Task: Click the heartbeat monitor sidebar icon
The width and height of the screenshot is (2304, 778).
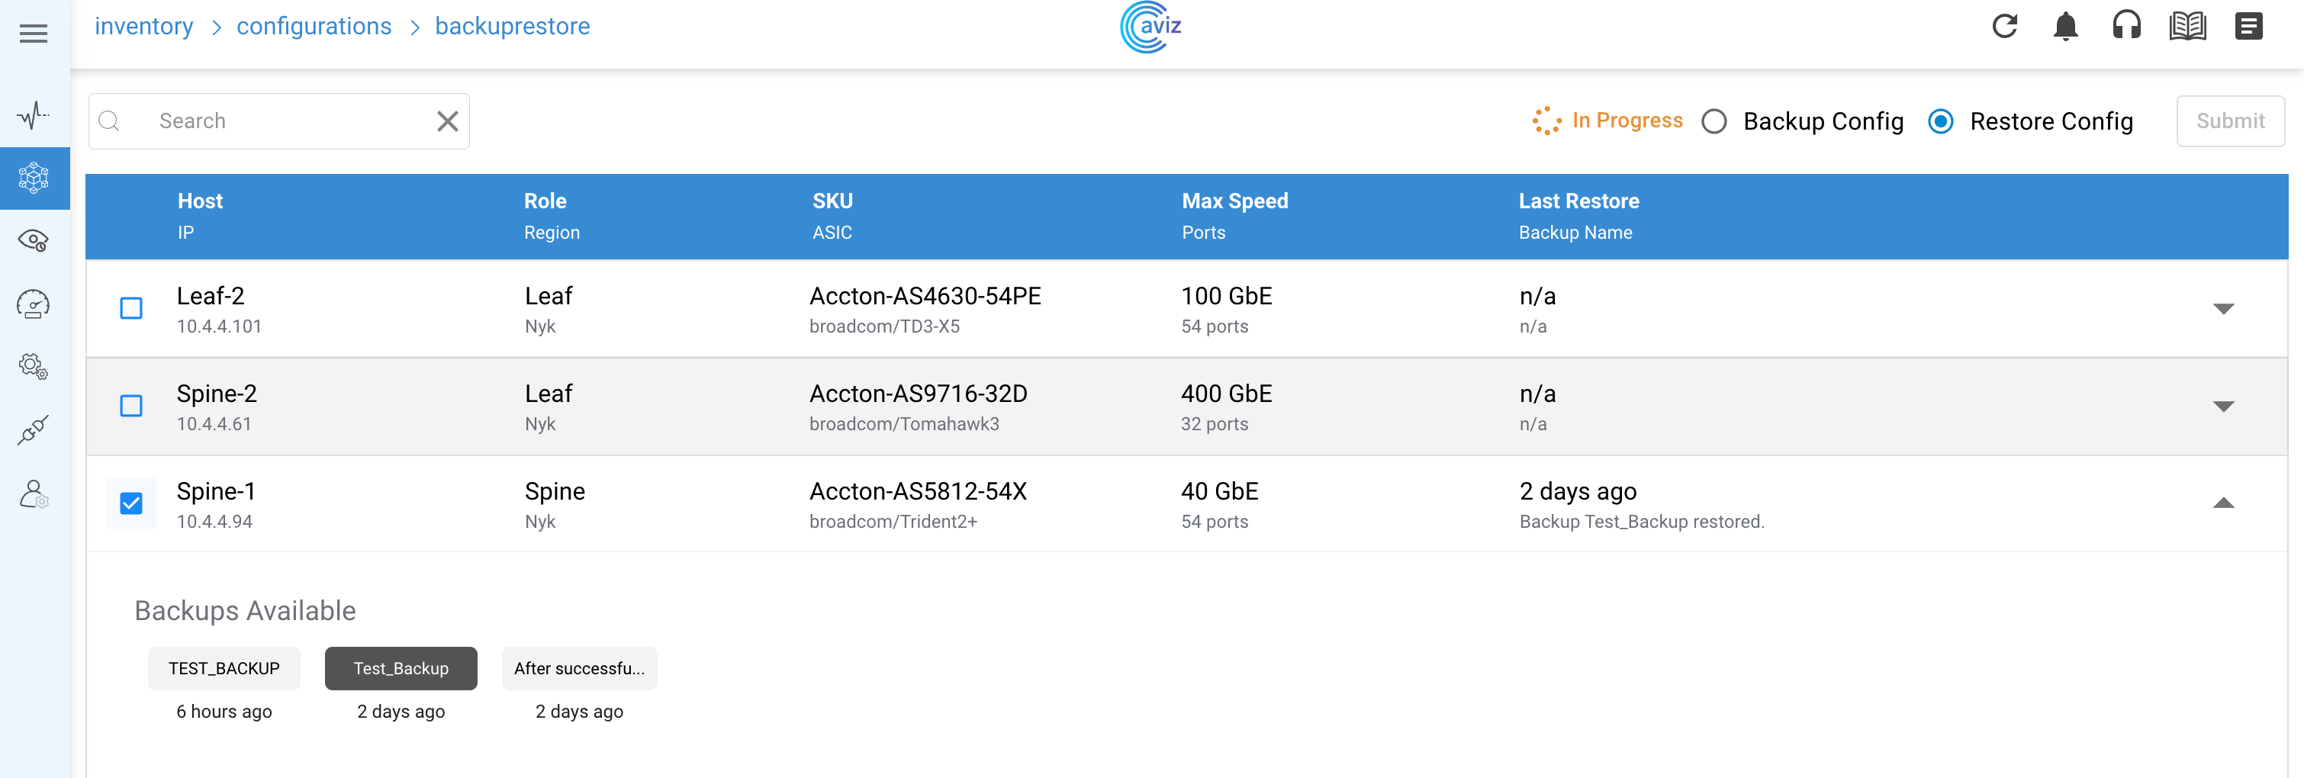Action: point(34,115)
